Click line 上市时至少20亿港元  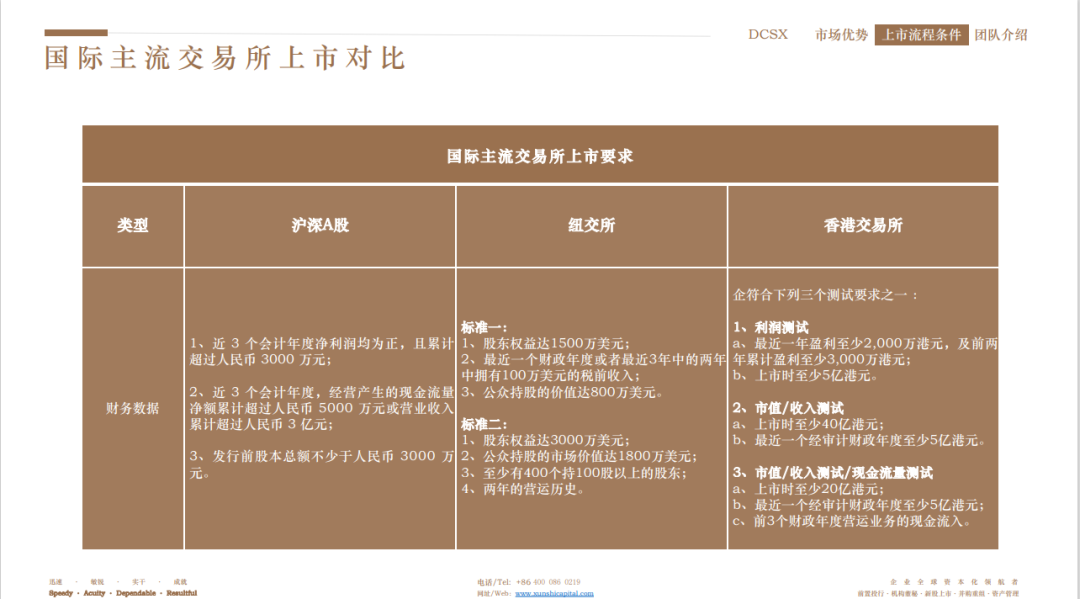[x=809, y=489]
